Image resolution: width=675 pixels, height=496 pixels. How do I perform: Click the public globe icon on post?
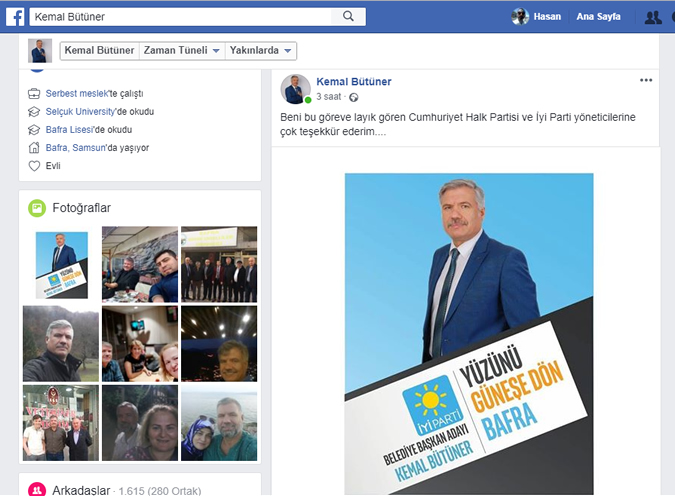[353, 97]
